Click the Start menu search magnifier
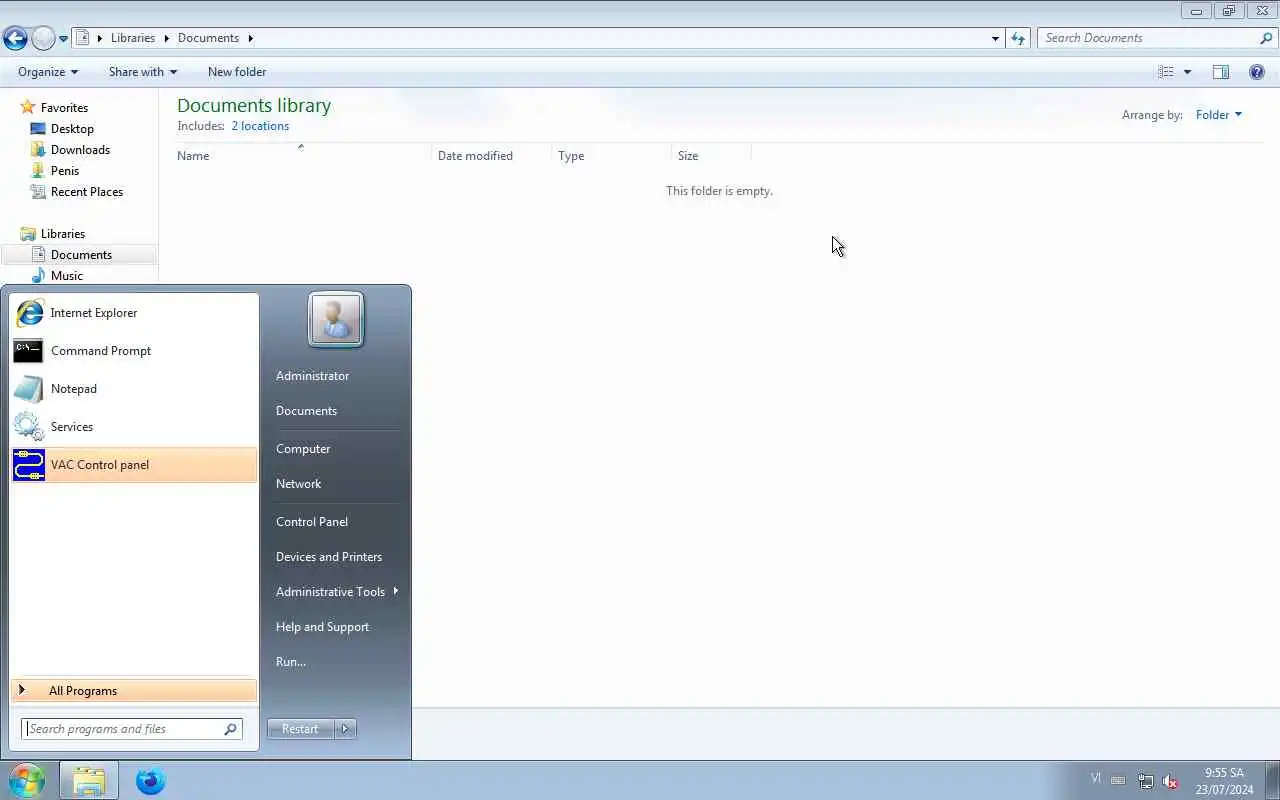The image size is (1280, 800). click(x=230, y=729)
